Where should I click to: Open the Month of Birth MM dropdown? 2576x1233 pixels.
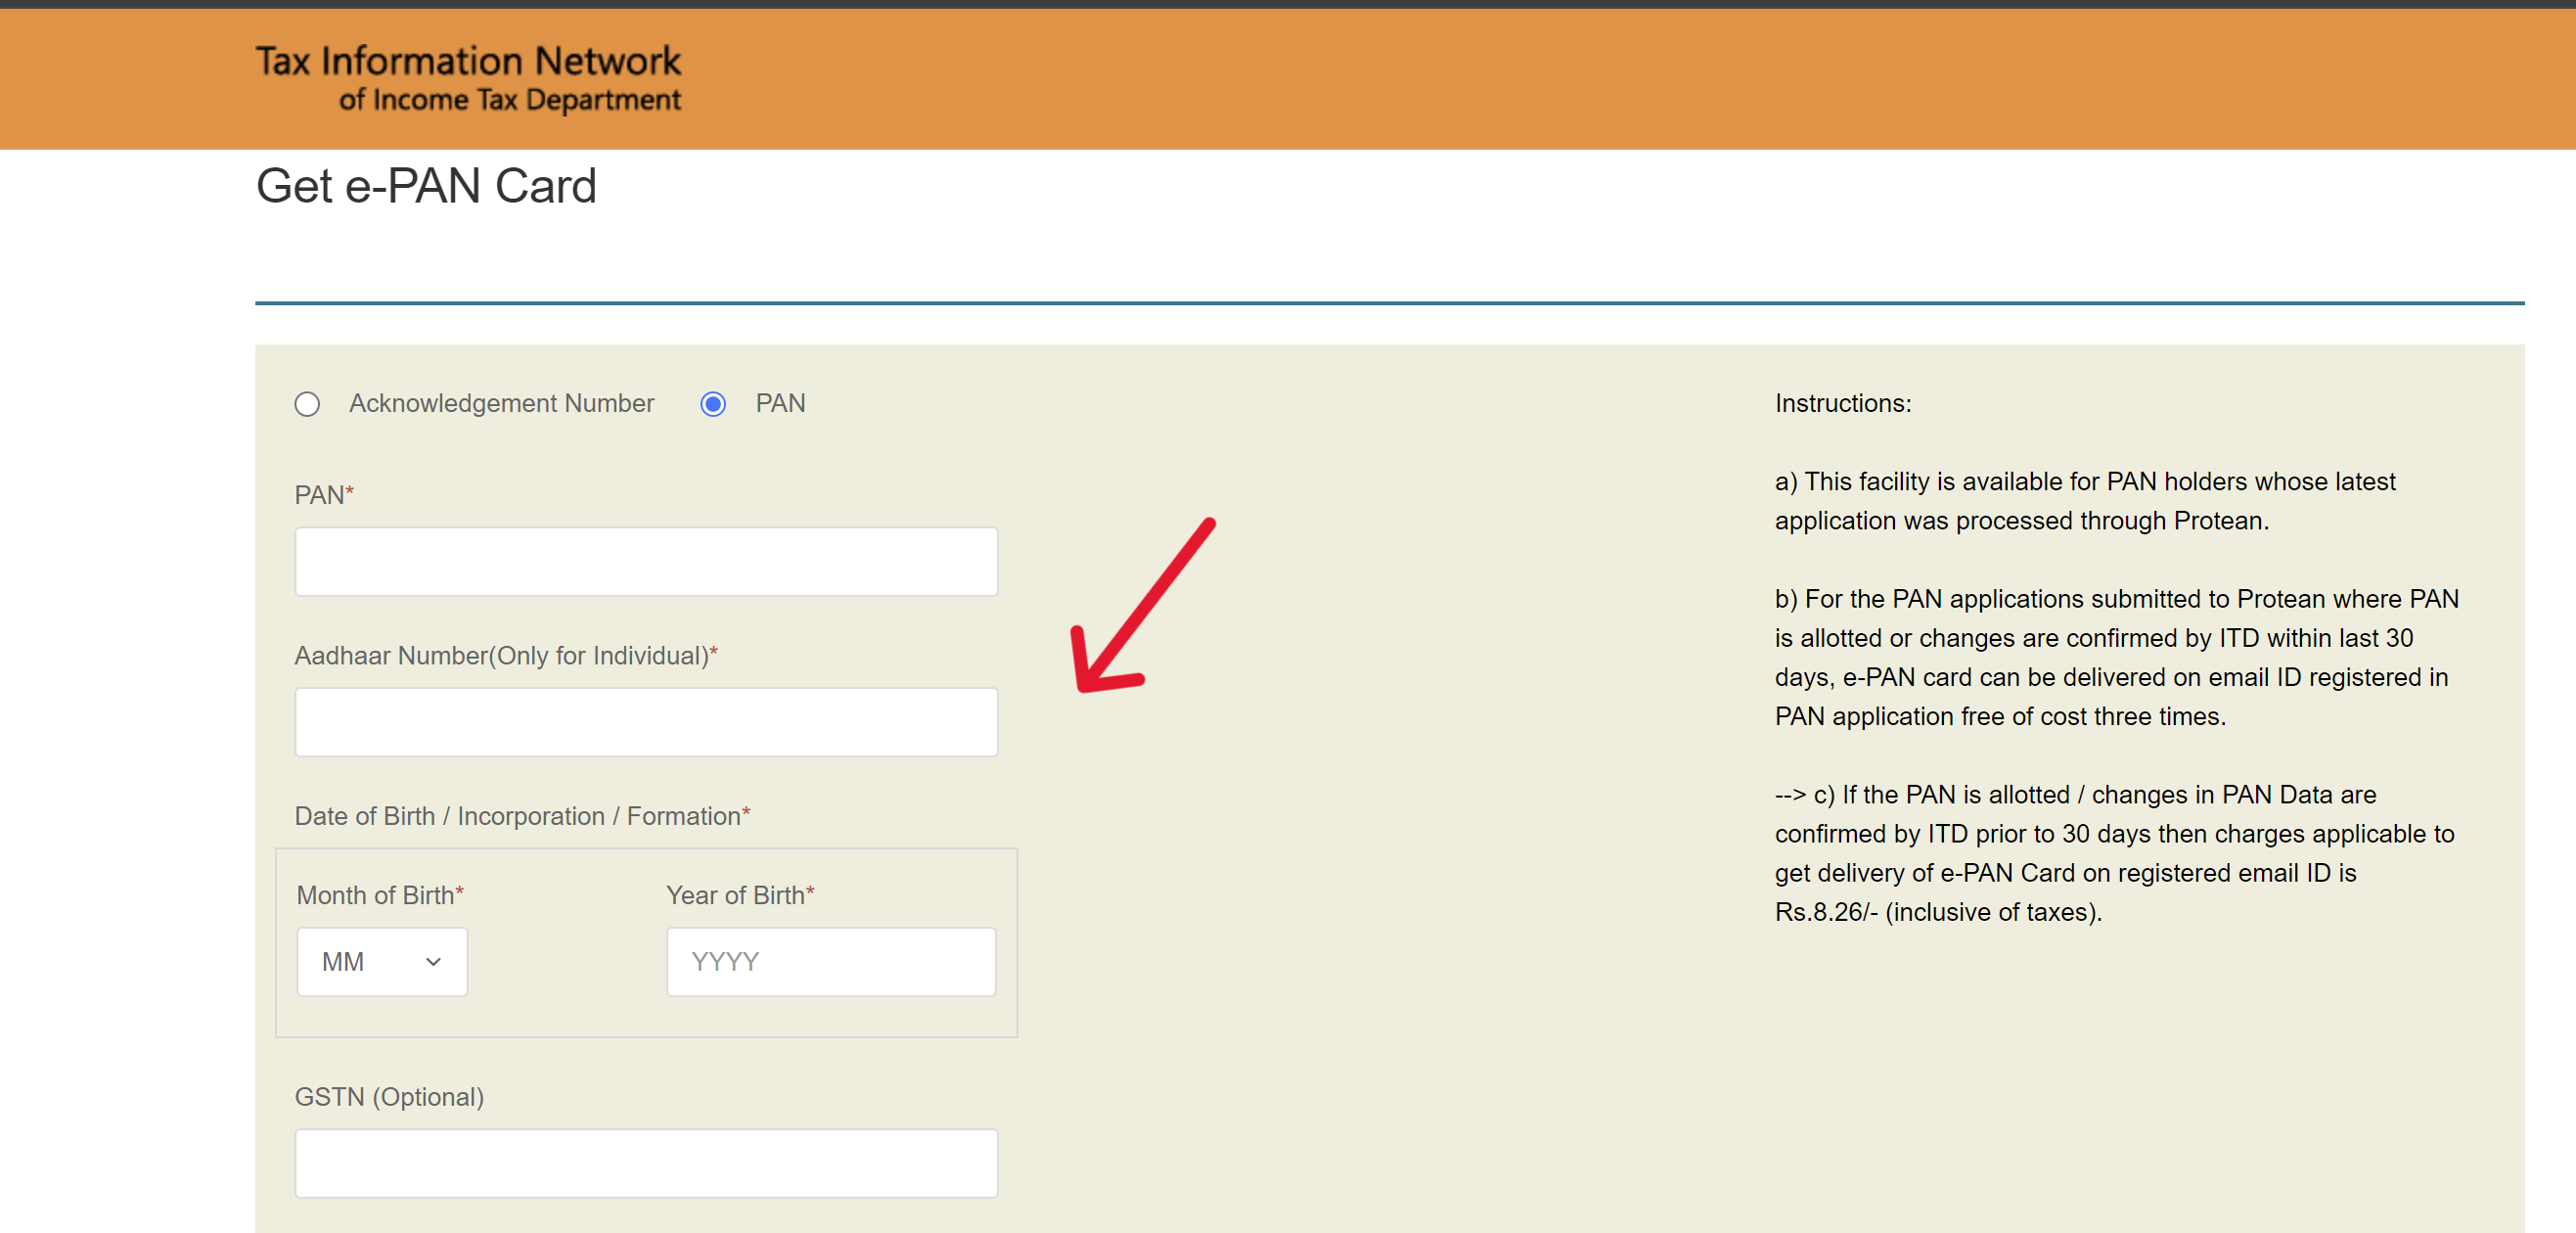tap(382, 961)
